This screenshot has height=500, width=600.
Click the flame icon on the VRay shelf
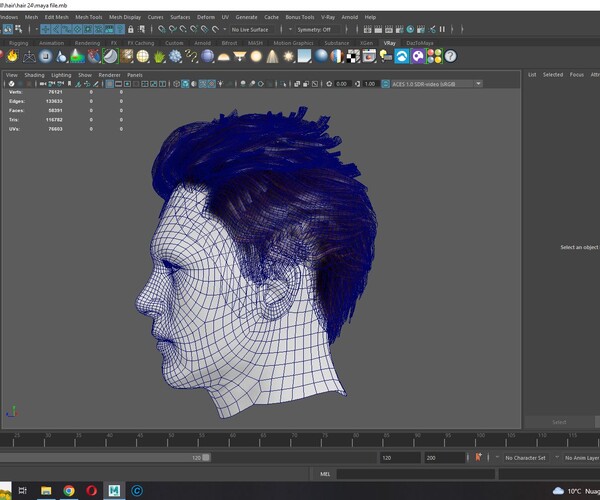point(13,56)
